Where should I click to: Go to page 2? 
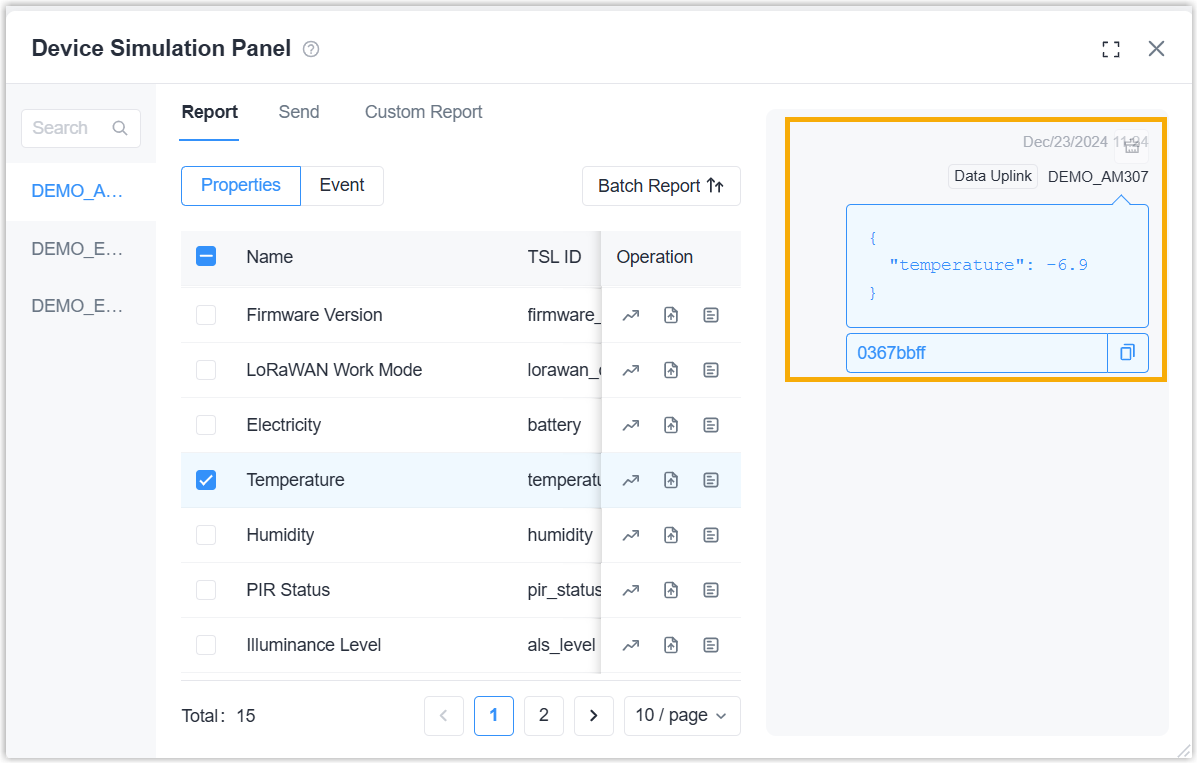tap(543, 716)
